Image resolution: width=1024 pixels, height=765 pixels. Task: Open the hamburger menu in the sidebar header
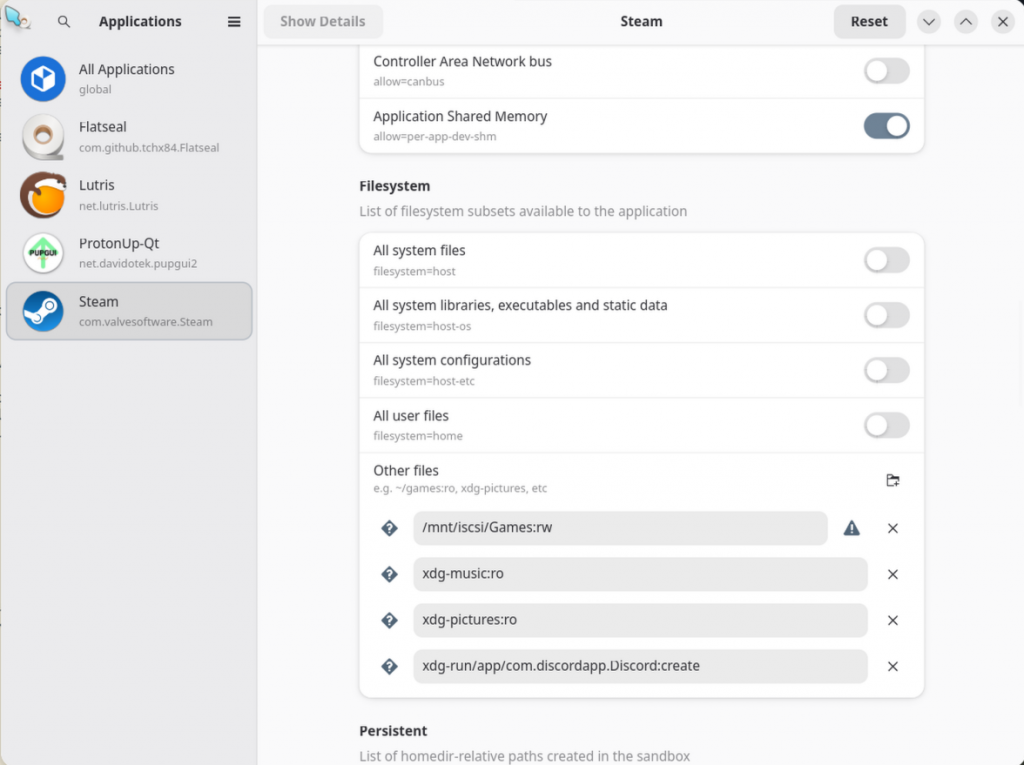(234, 21)
